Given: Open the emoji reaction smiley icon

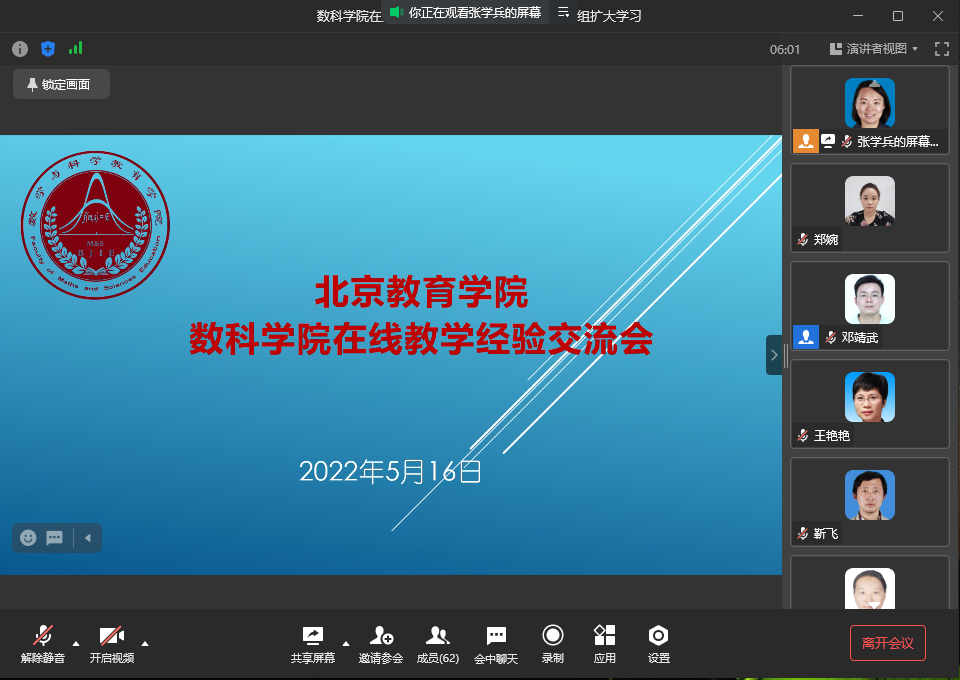Looking at the screenshot, I should click(28, 538).
